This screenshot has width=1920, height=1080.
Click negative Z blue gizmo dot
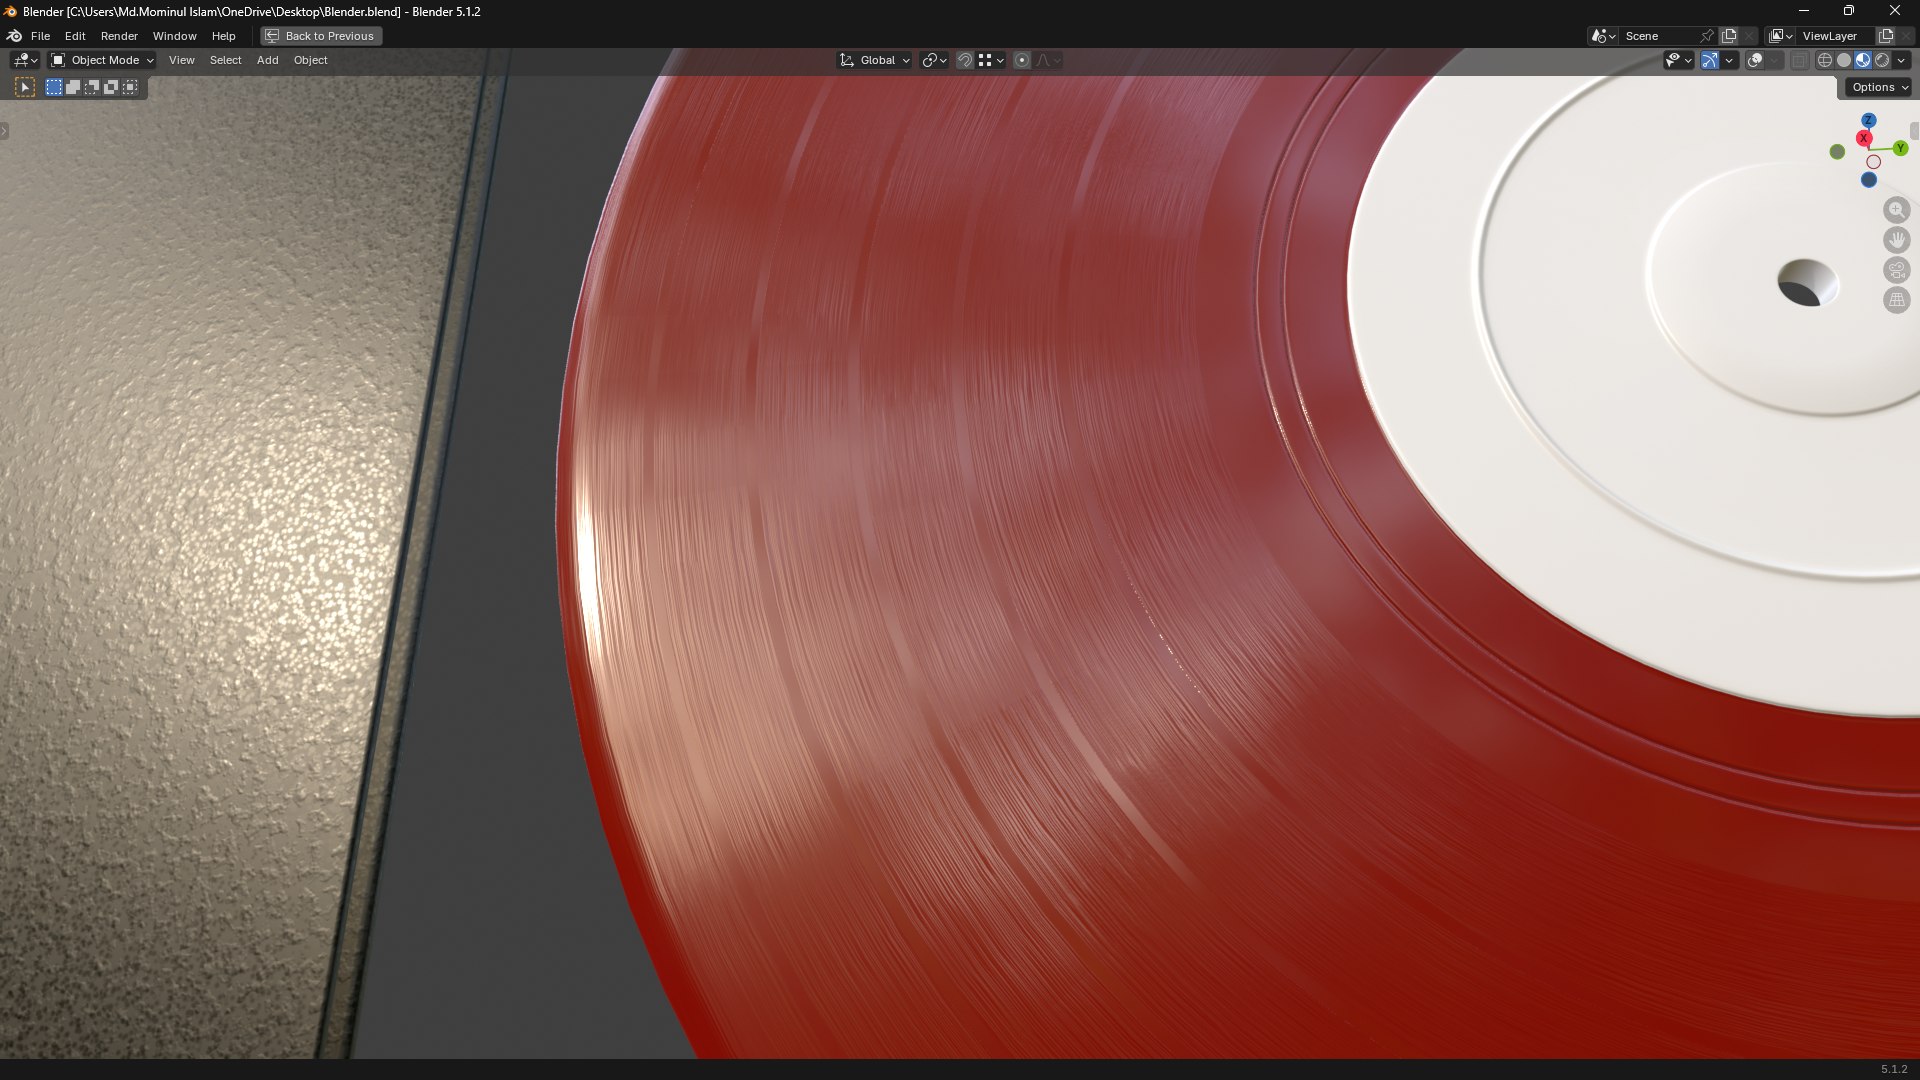[x=1869, y=180]
